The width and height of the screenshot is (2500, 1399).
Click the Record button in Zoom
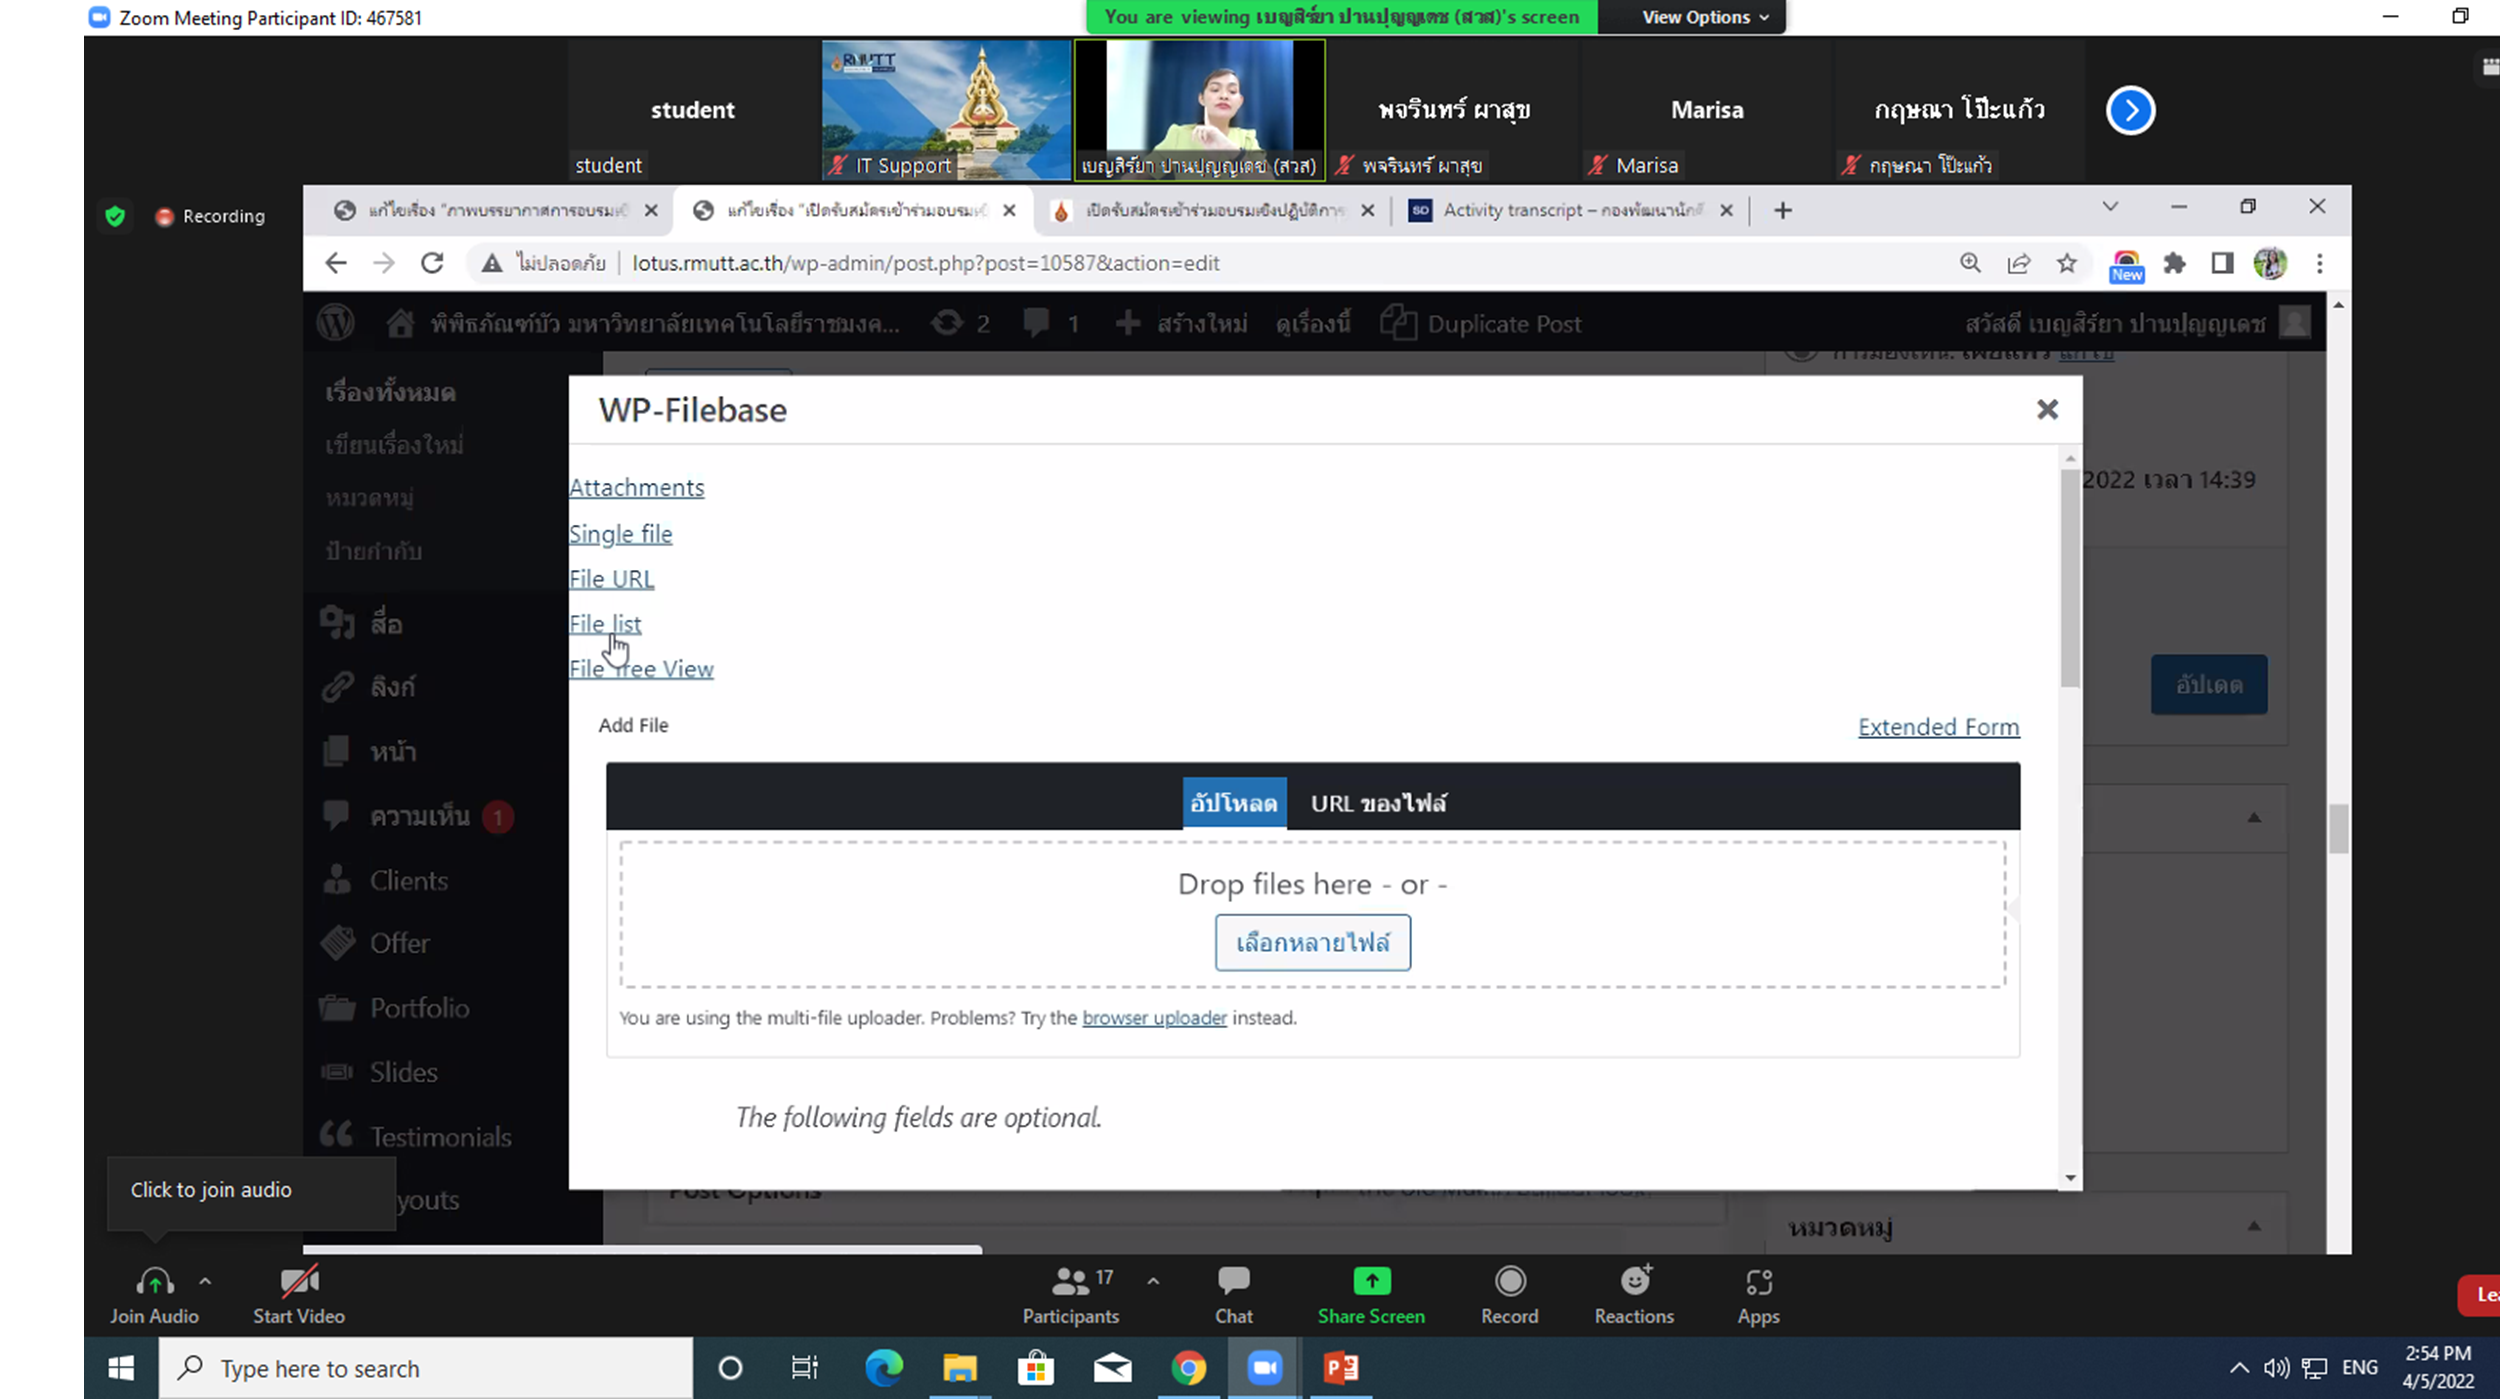[1509, 1295]
